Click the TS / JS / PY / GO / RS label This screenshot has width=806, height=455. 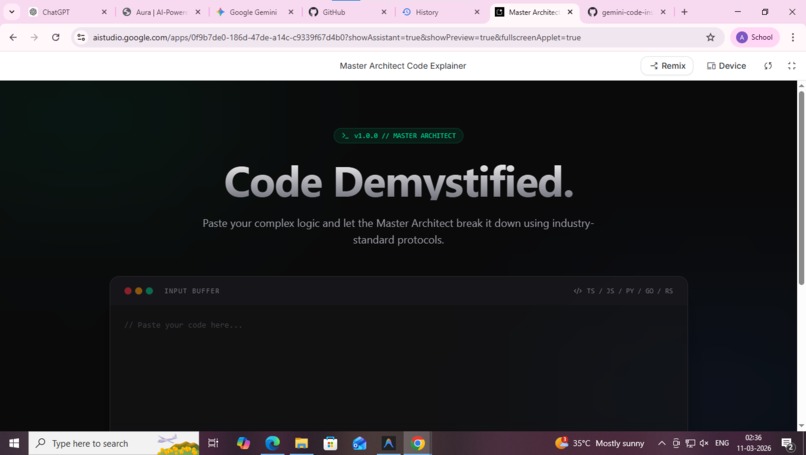pos(623,291)
